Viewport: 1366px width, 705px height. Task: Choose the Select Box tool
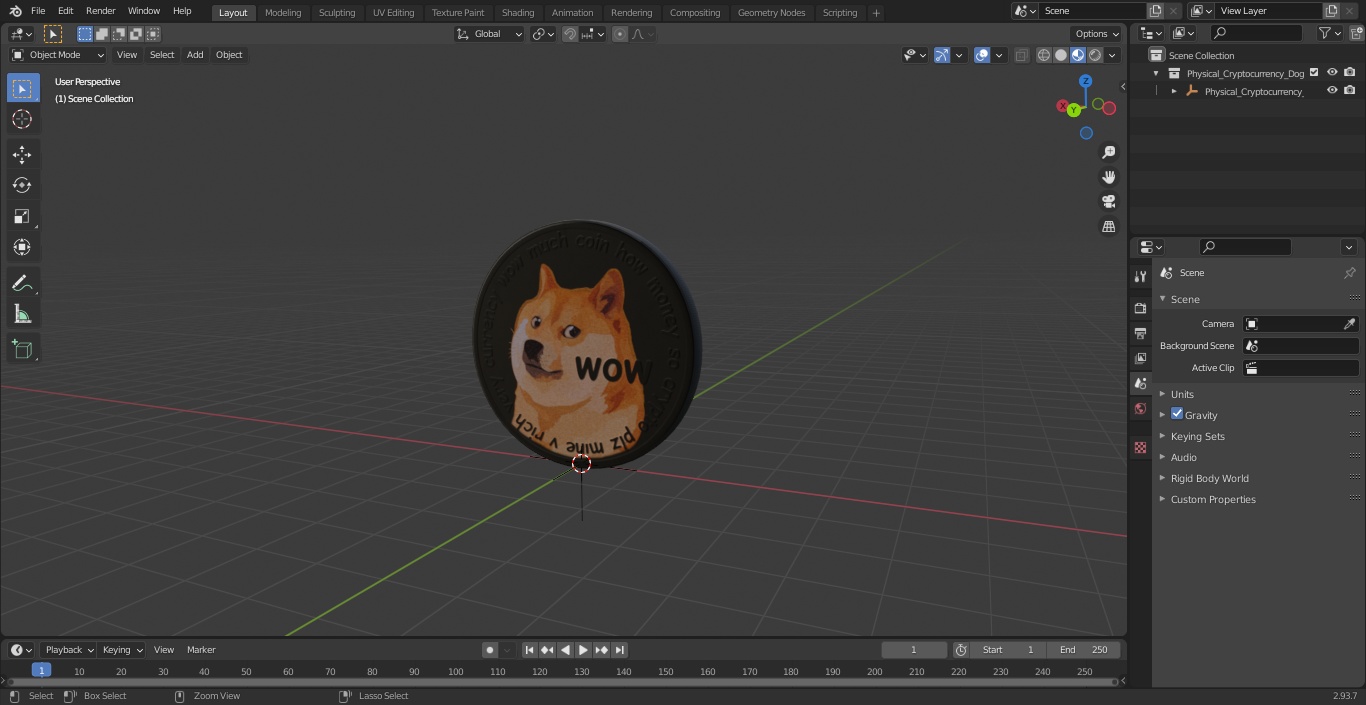(22, 88)
